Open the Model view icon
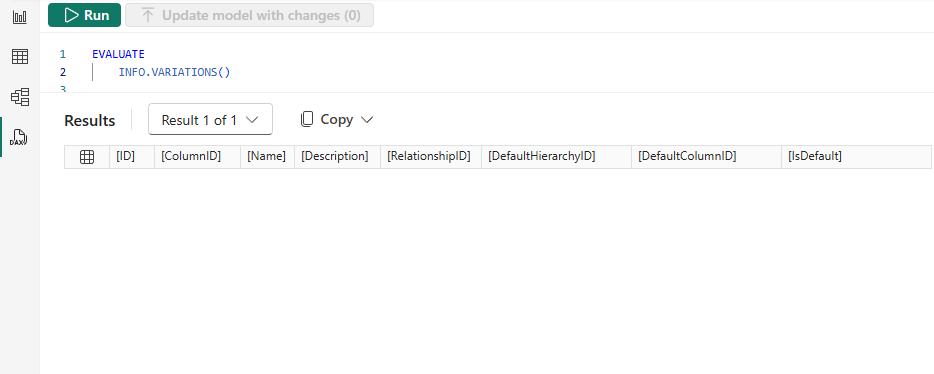Screen dimensions: 934x374 (x=20, y=97)
